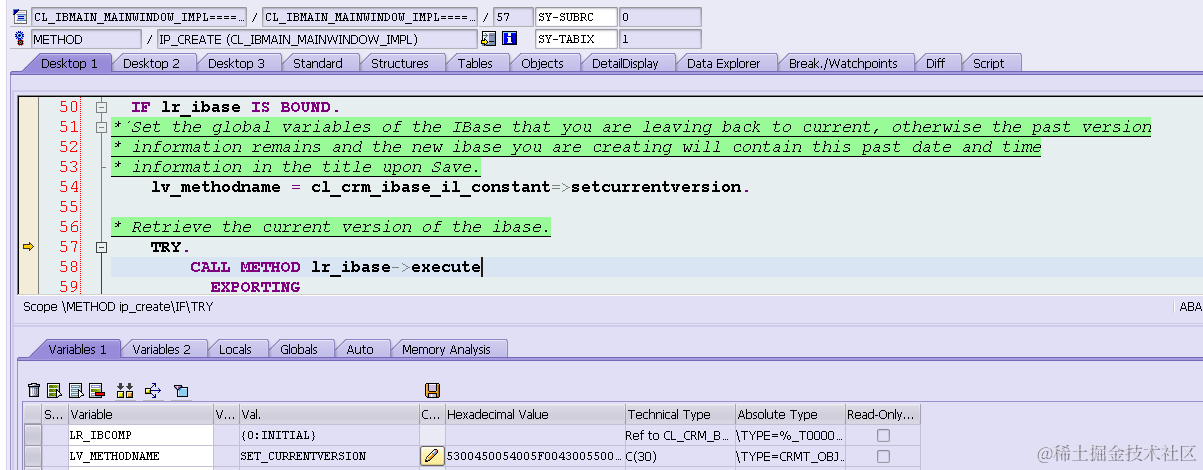Viewport: 1203px width, 470px height.
Task: Click breakpoint margin at line 58
Action: tap(28, 267)
